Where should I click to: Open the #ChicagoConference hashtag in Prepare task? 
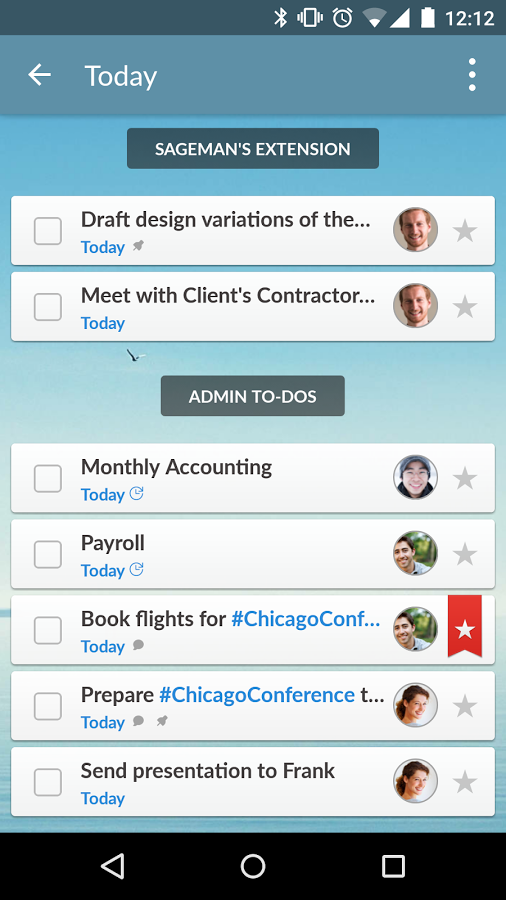coord(257,695)
